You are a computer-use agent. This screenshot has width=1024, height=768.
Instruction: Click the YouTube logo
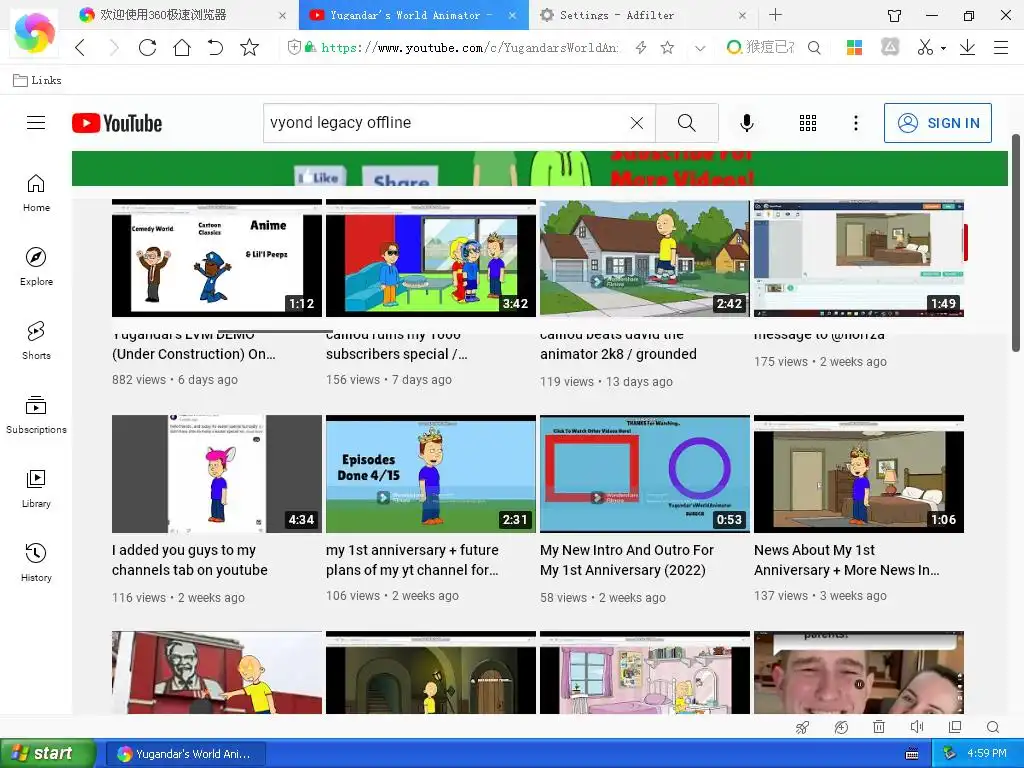click(x=117, y=123)
